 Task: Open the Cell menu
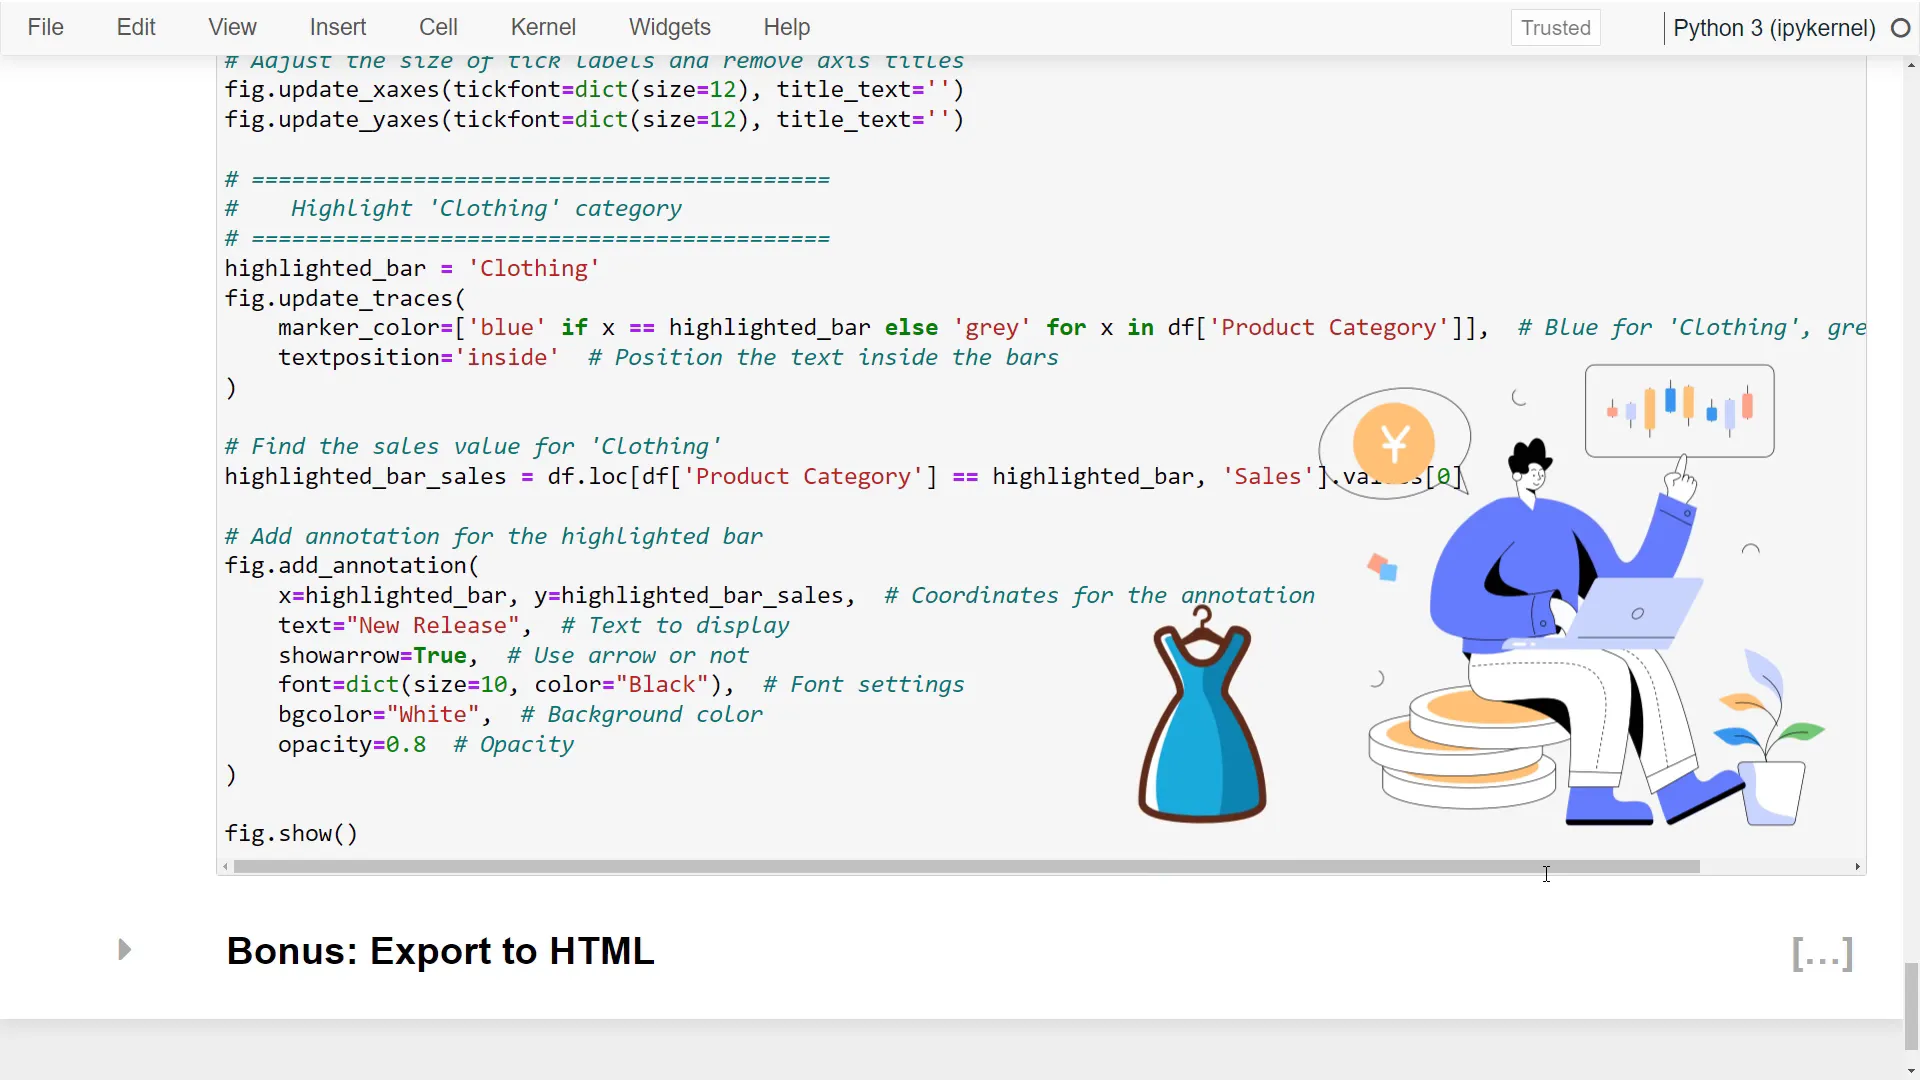coord(438,27)
